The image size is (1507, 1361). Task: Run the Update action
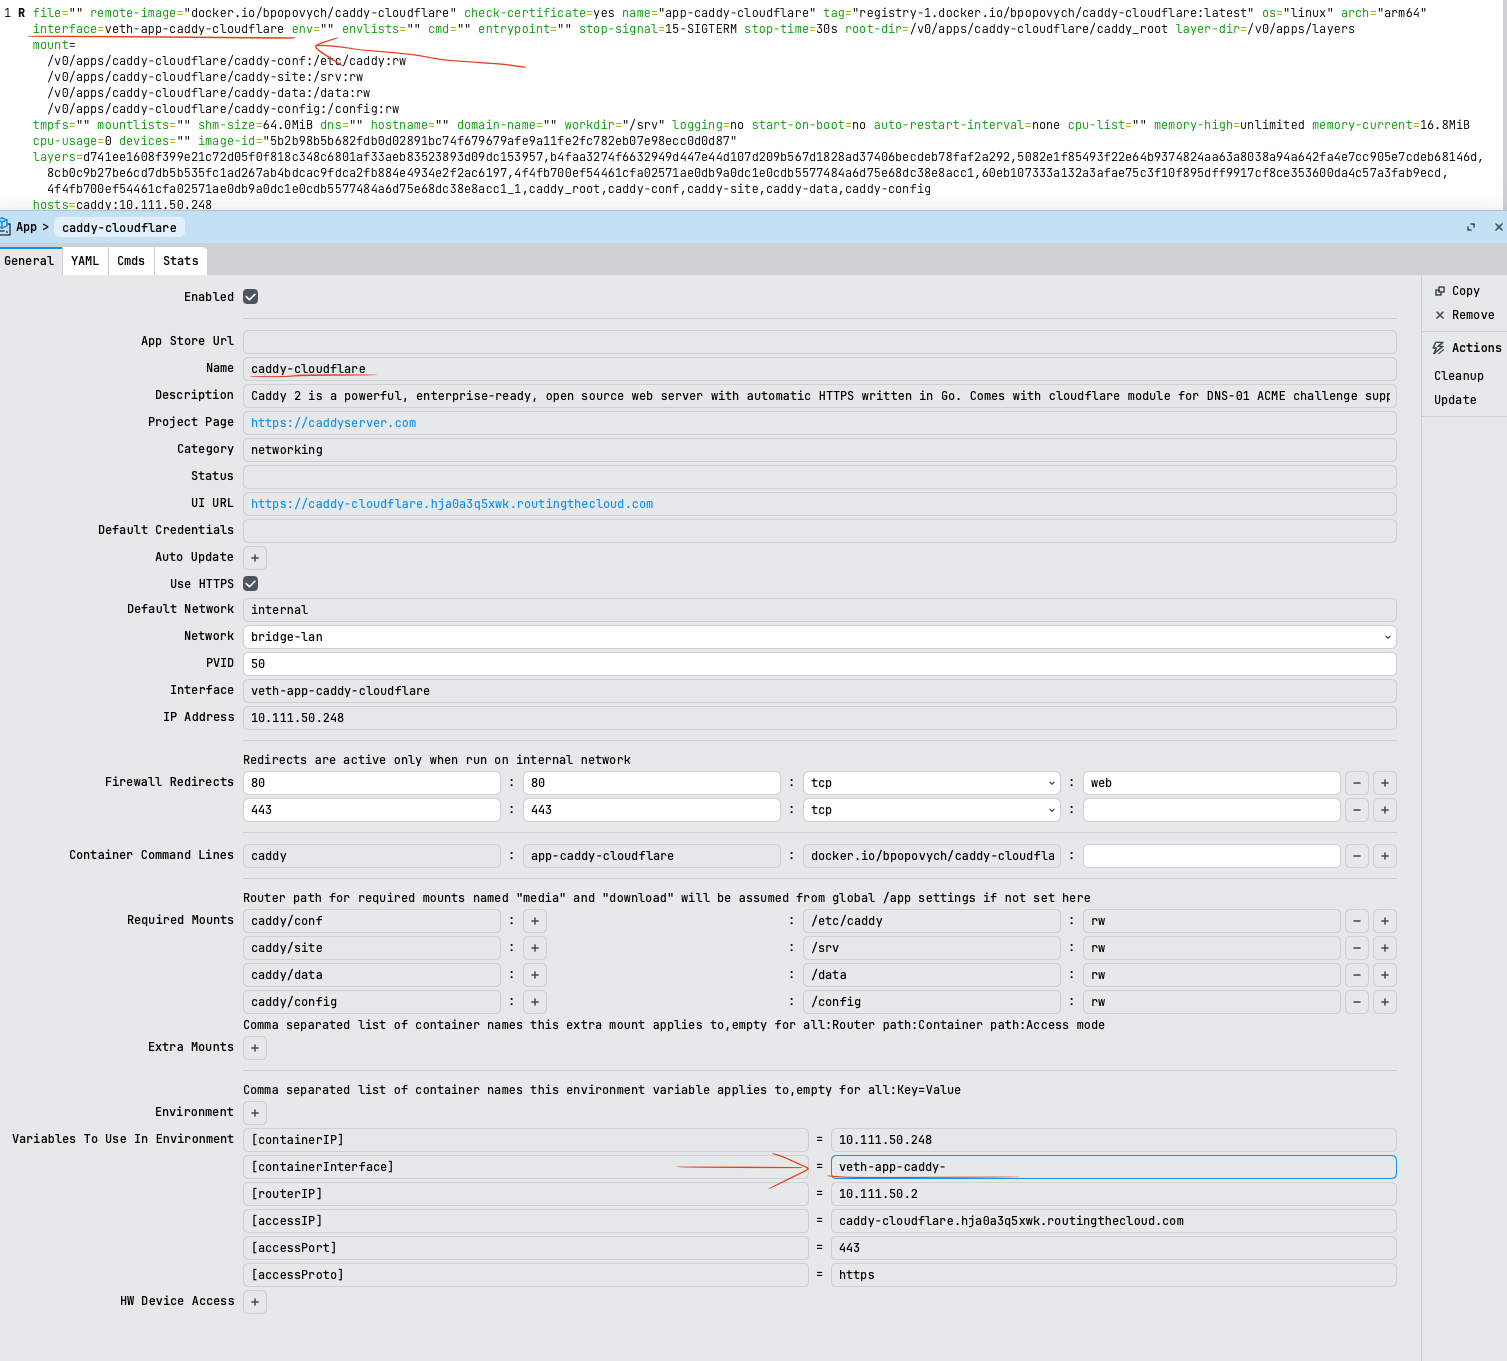coord(1455,400)
